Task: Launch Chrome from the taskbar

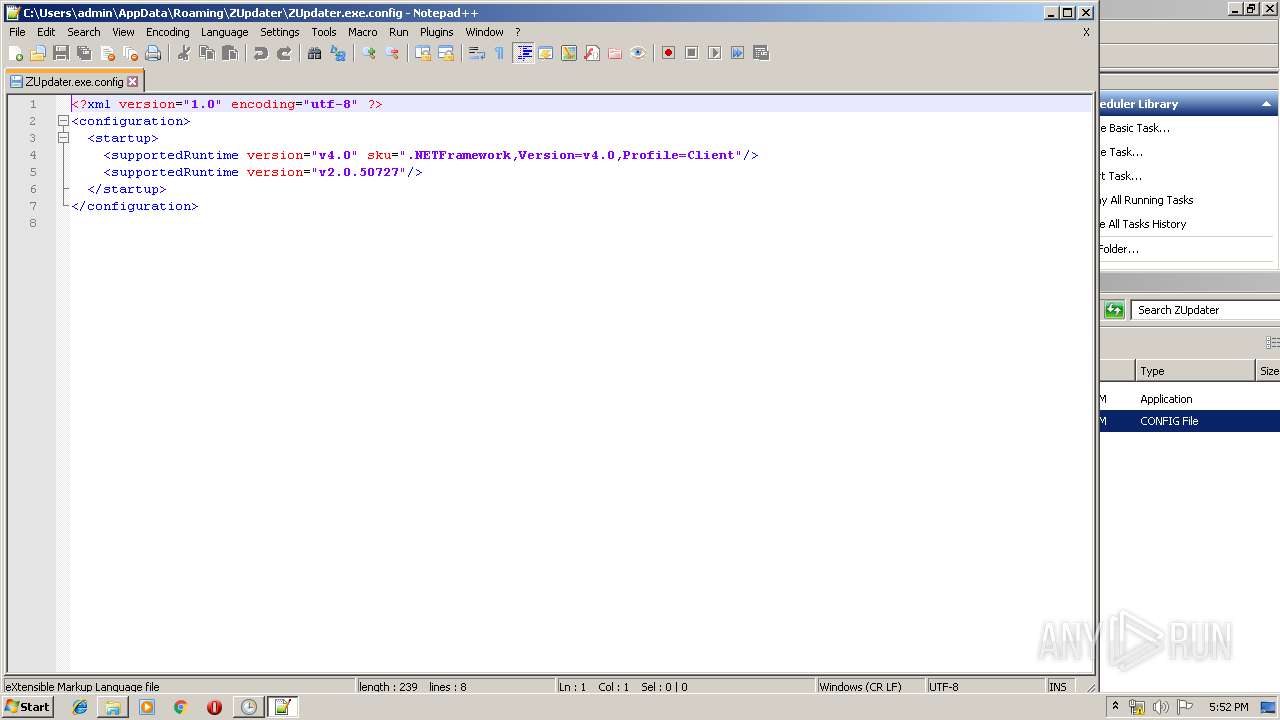Action: (x=181, y=707)
